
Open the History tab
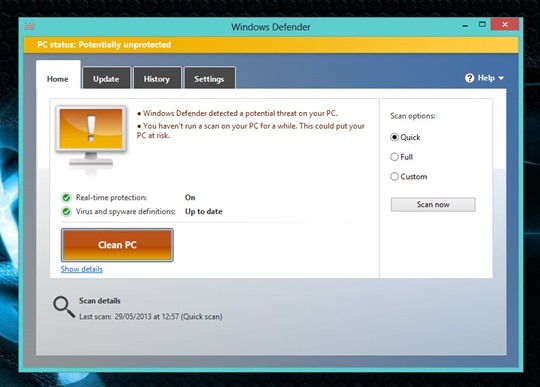pyautogui.click(x=157, y=79)
